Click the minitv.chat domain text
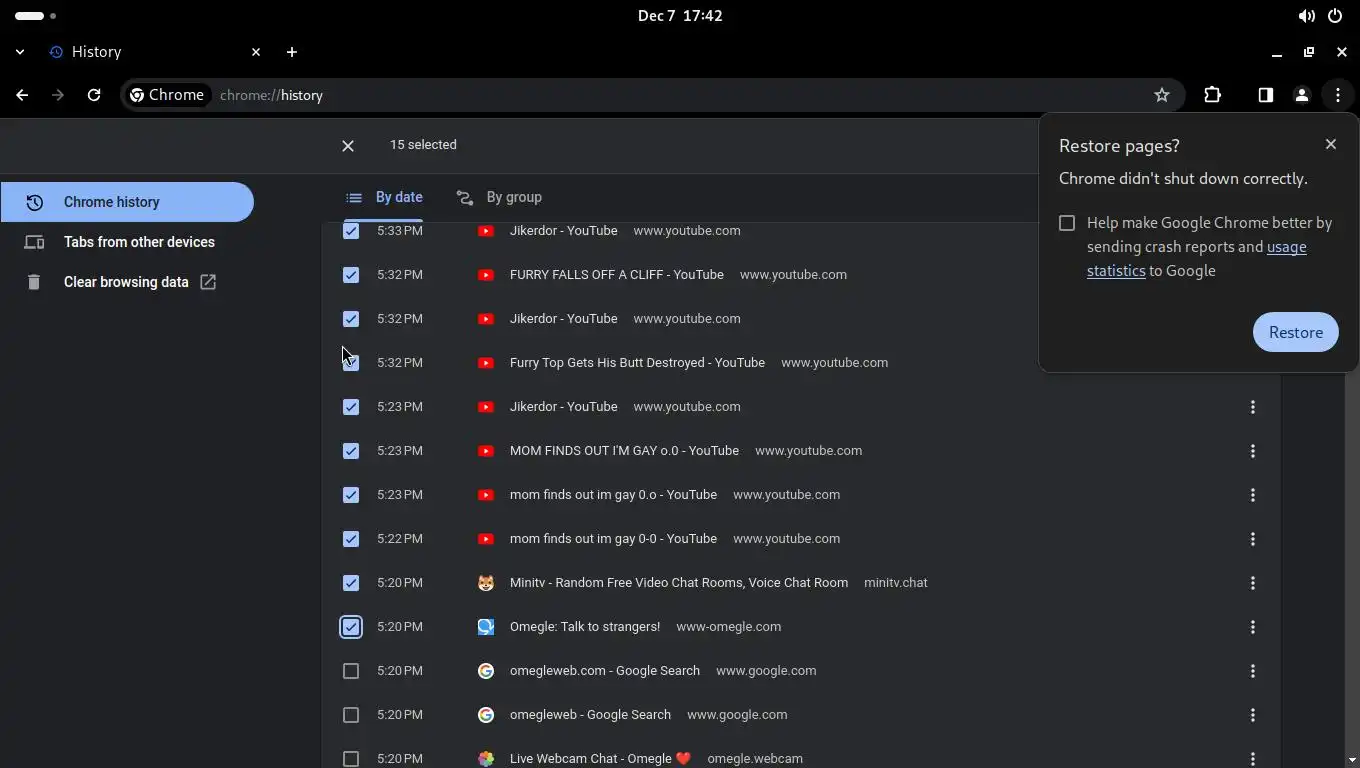Screen dimensions: 1360x768 (896, 583)
